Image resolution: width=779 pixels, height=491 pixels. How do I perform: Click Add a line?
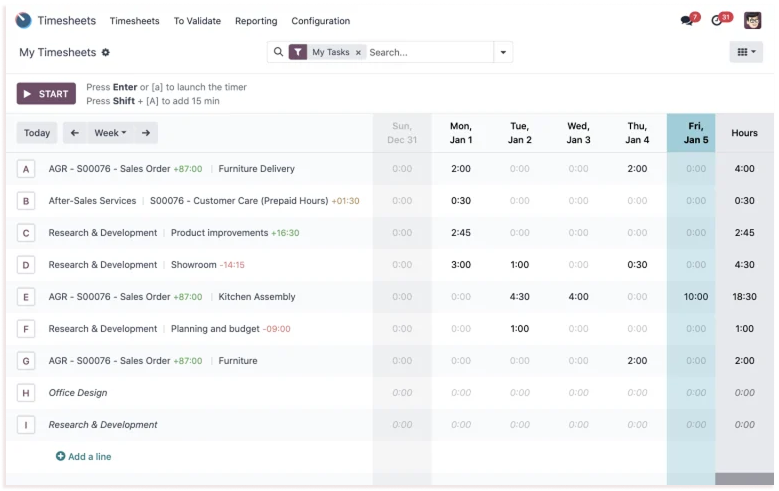click(x=83, y=456)
